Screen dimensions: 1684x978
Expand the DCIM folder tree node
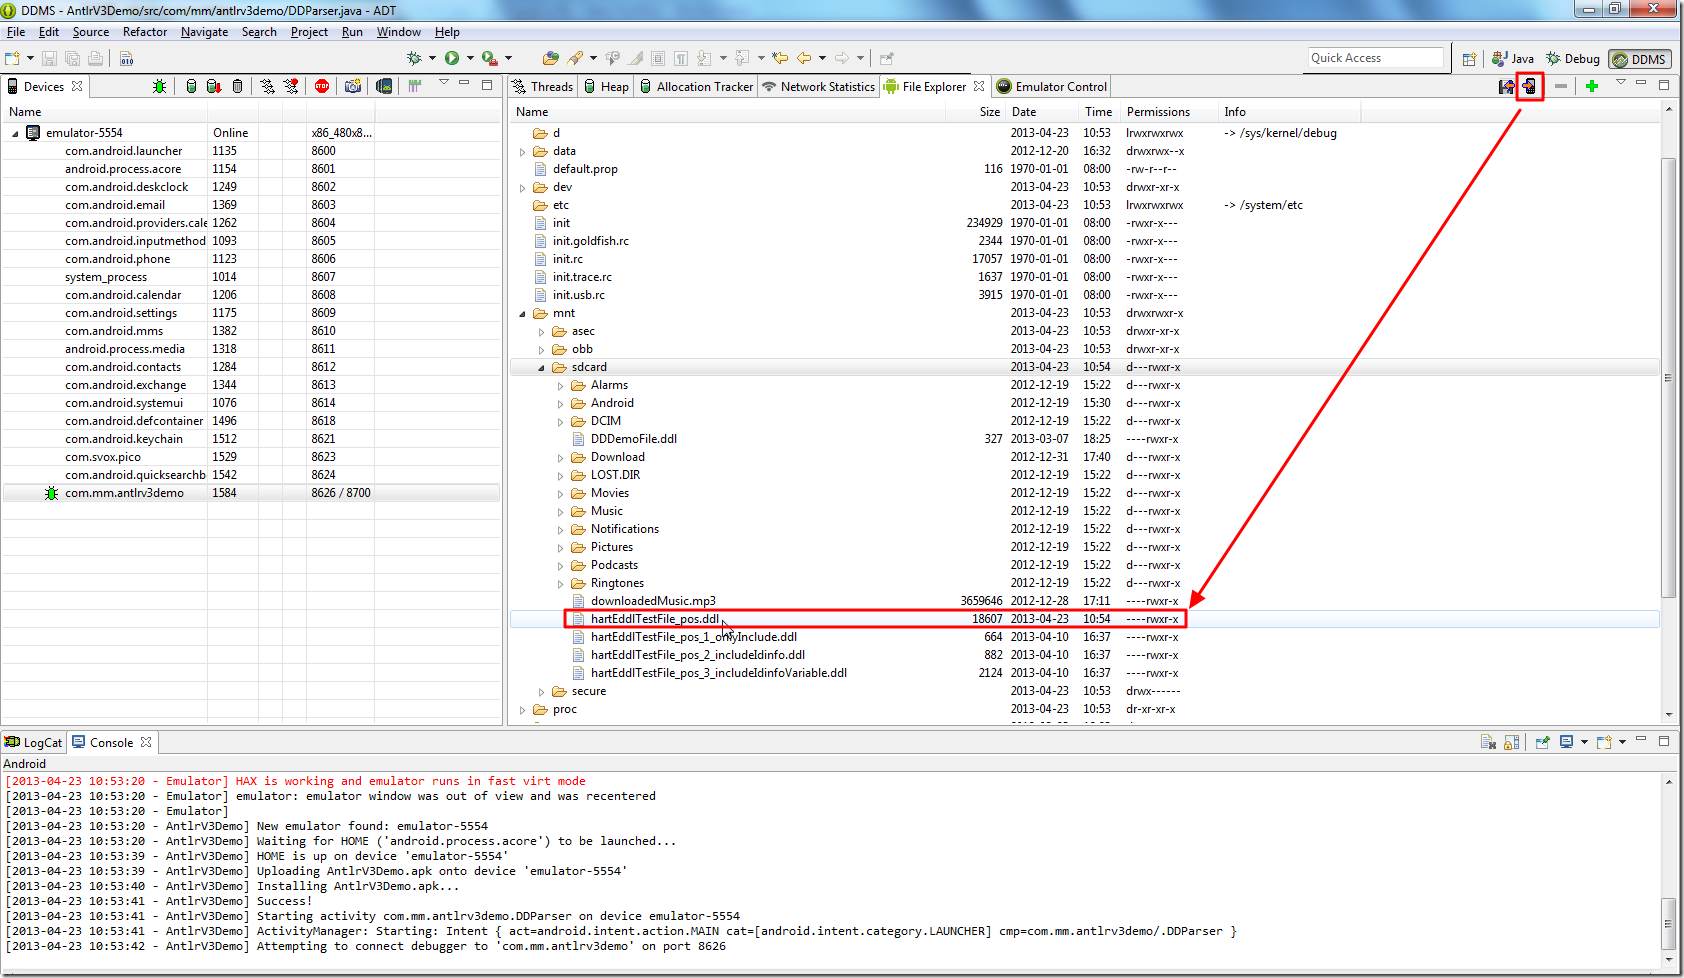560,422
